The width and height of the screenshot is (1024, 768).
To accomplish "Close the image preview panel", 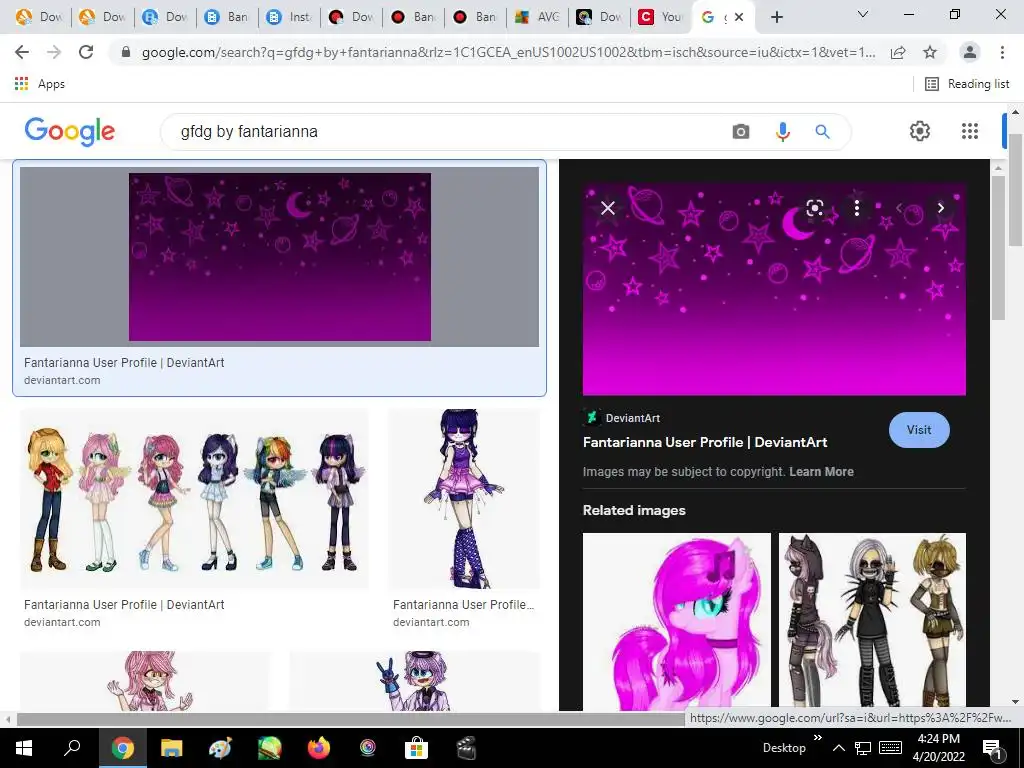I will click(607, 208).
